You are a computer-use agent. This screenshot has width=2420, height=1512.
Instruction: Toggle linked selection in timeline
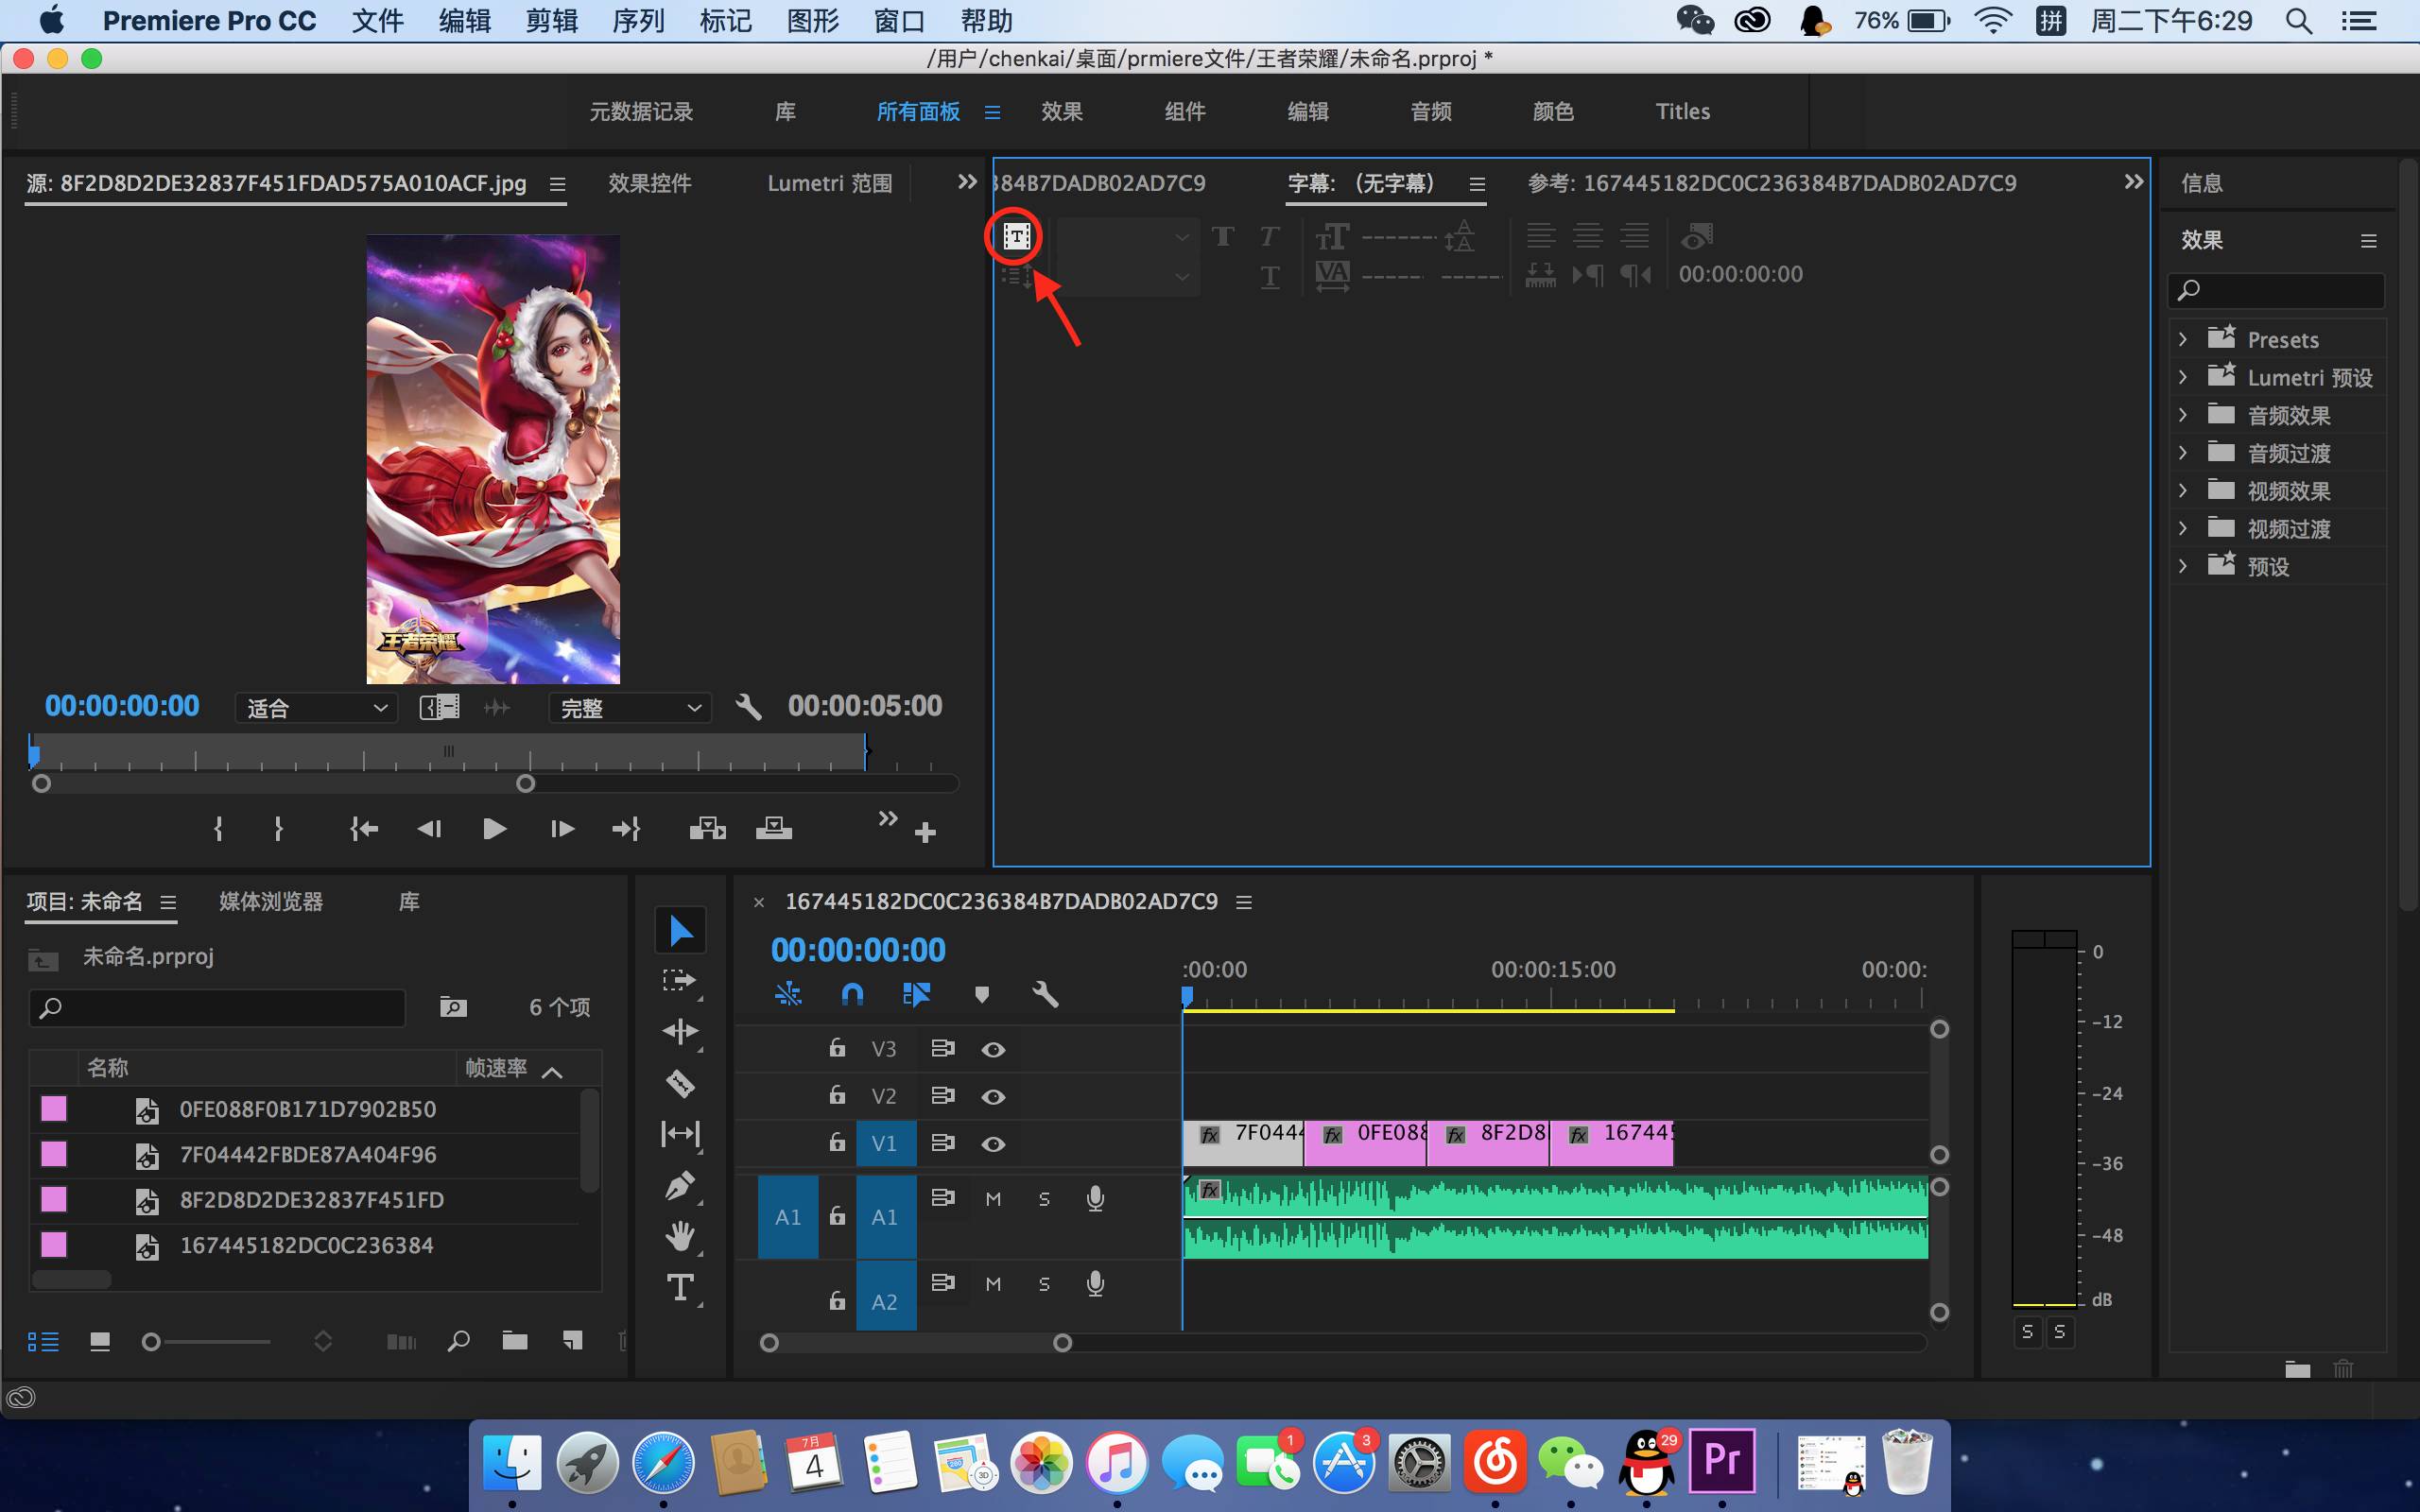click(916, 994)
